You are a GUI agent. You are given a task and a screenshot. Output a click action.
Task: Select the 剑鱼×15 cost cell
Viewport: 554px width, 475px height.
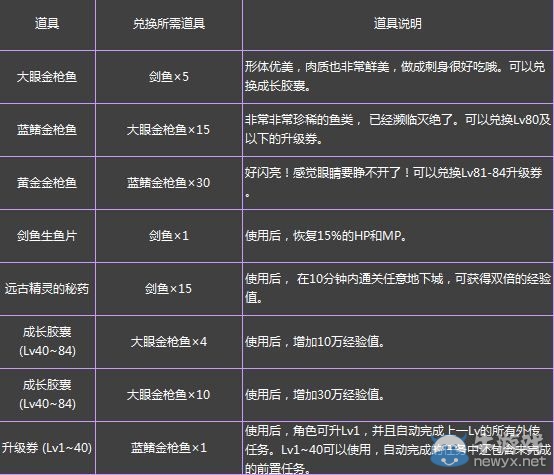click(x=169, y=289)
